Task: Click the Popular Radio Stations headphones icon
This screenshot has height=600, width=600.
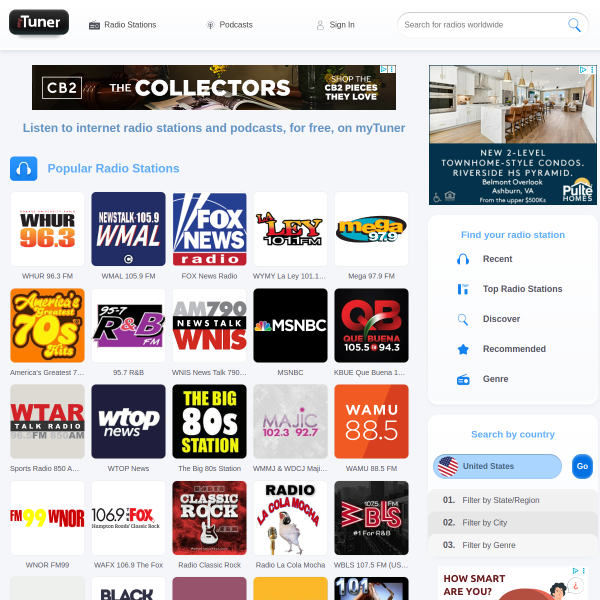Action: [24, 168]
